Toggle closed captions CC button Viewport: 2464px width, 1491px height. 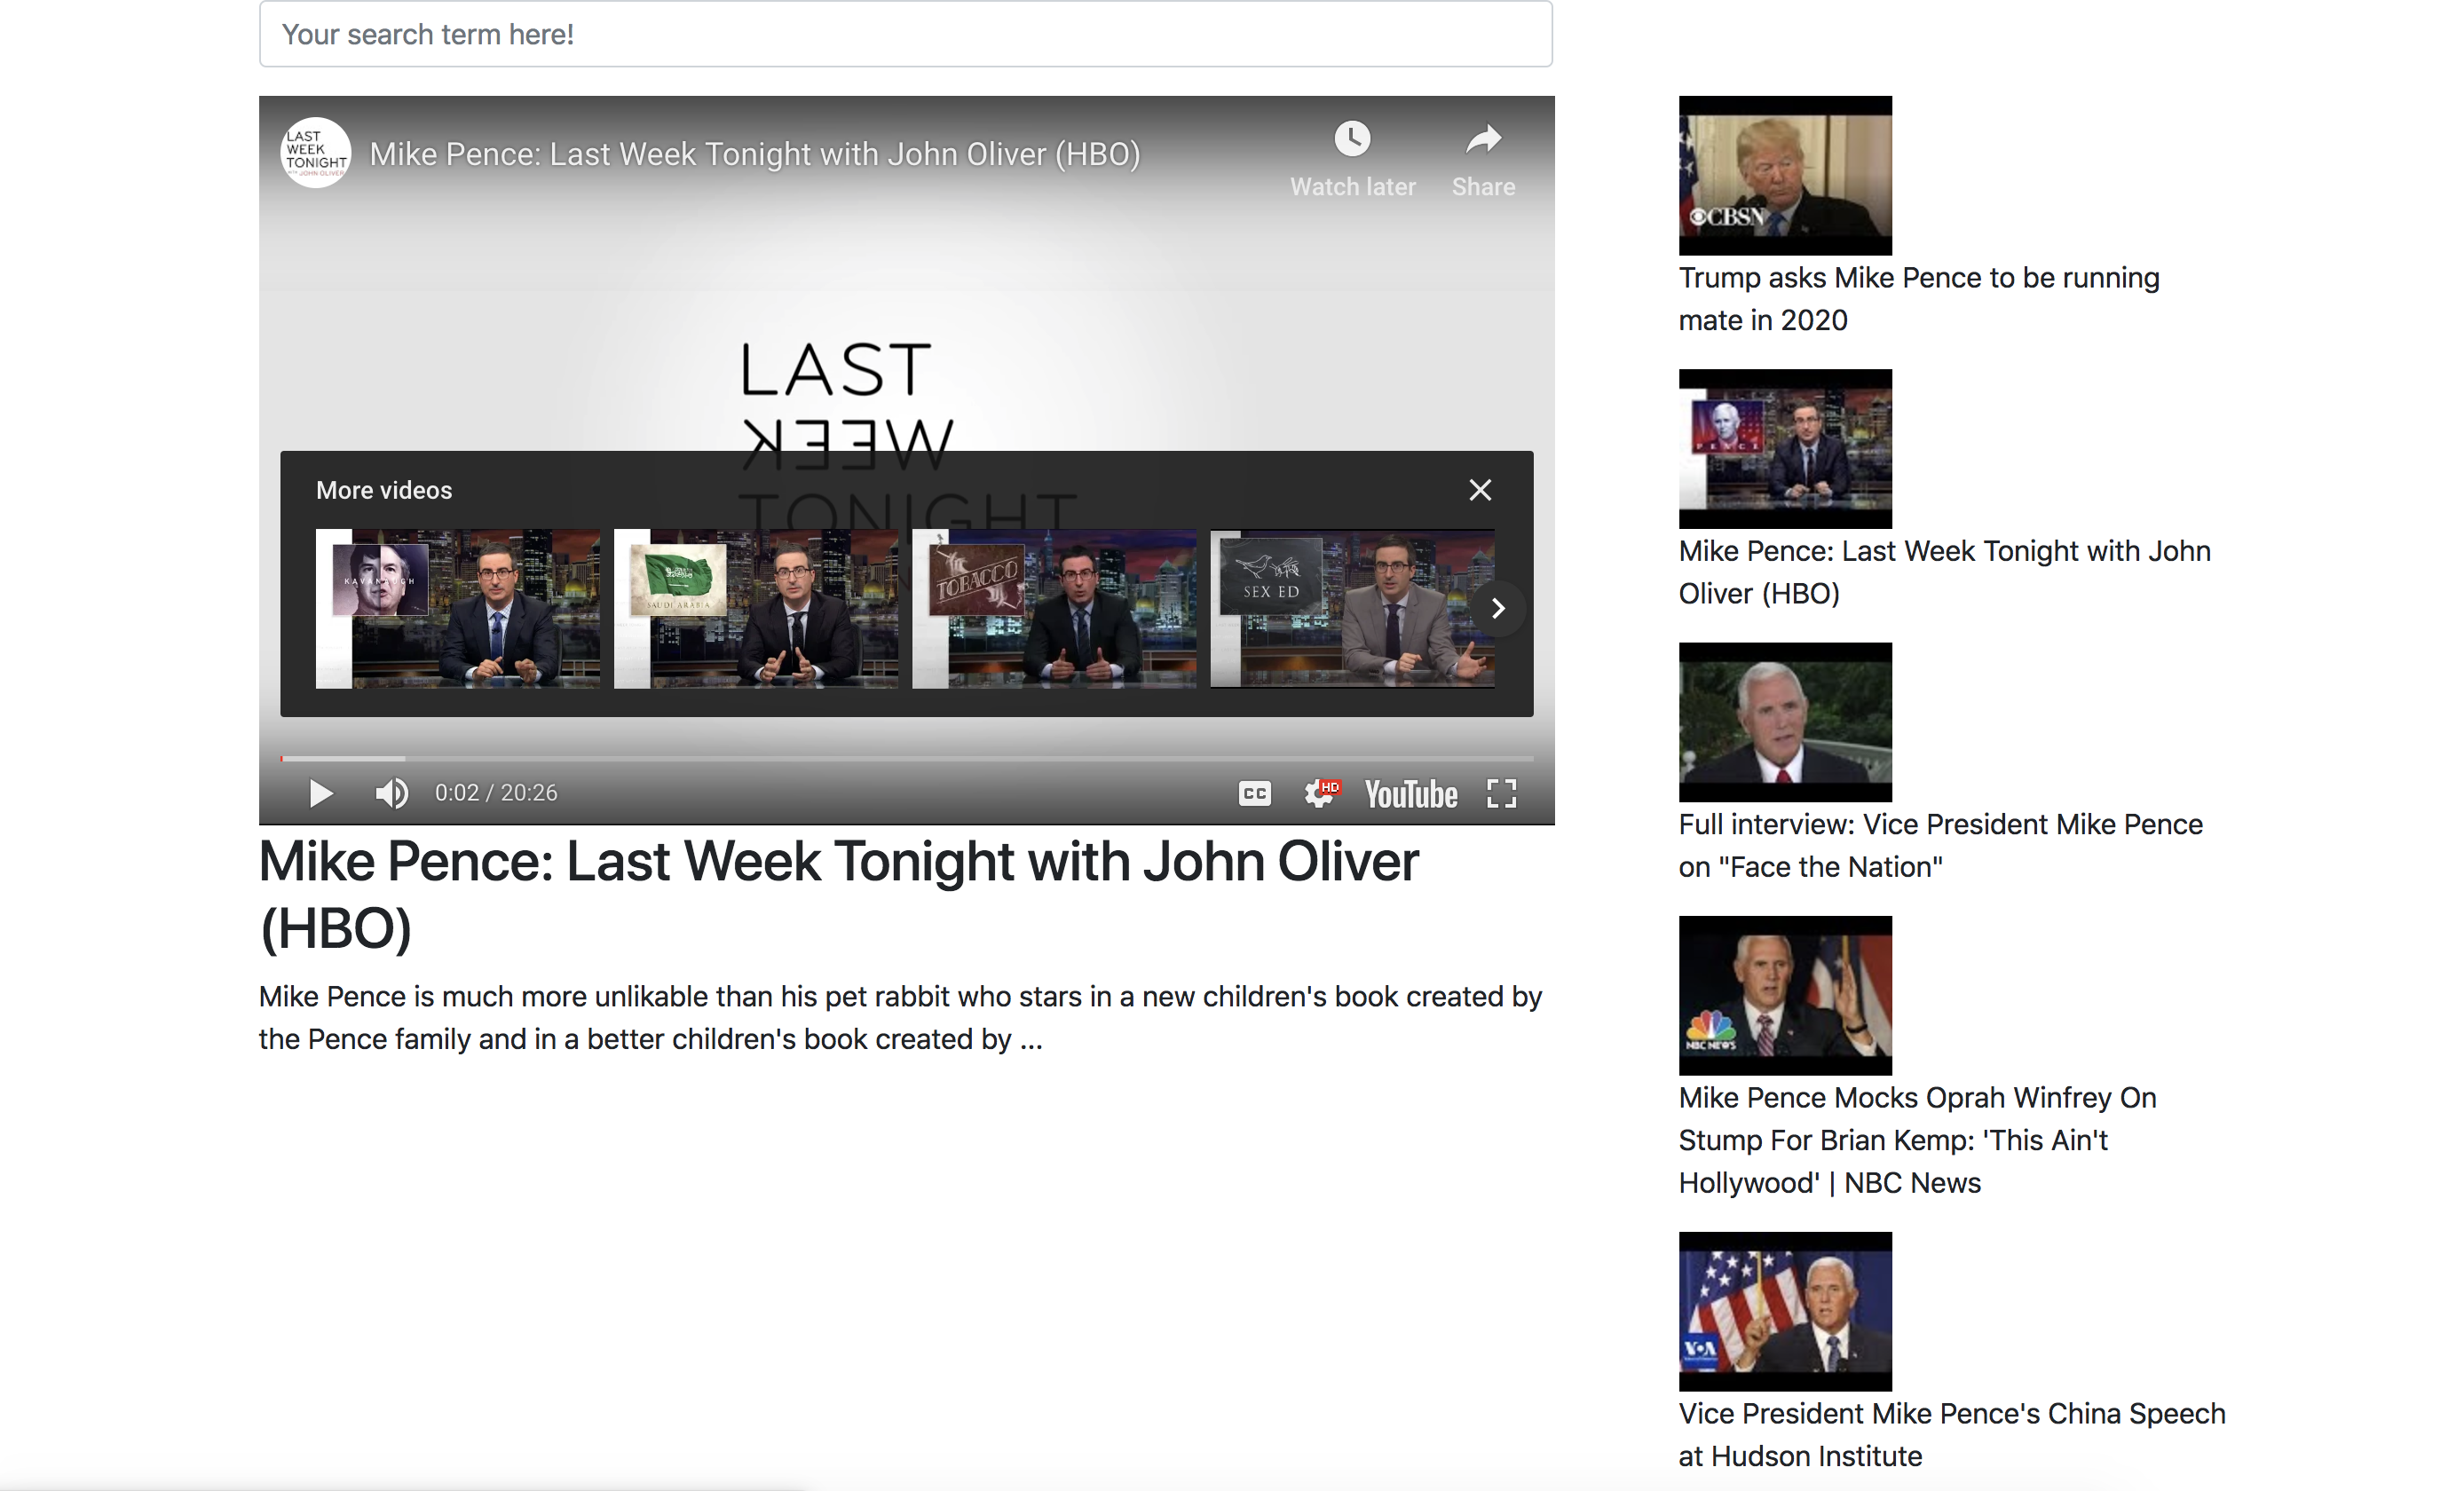1254,793
